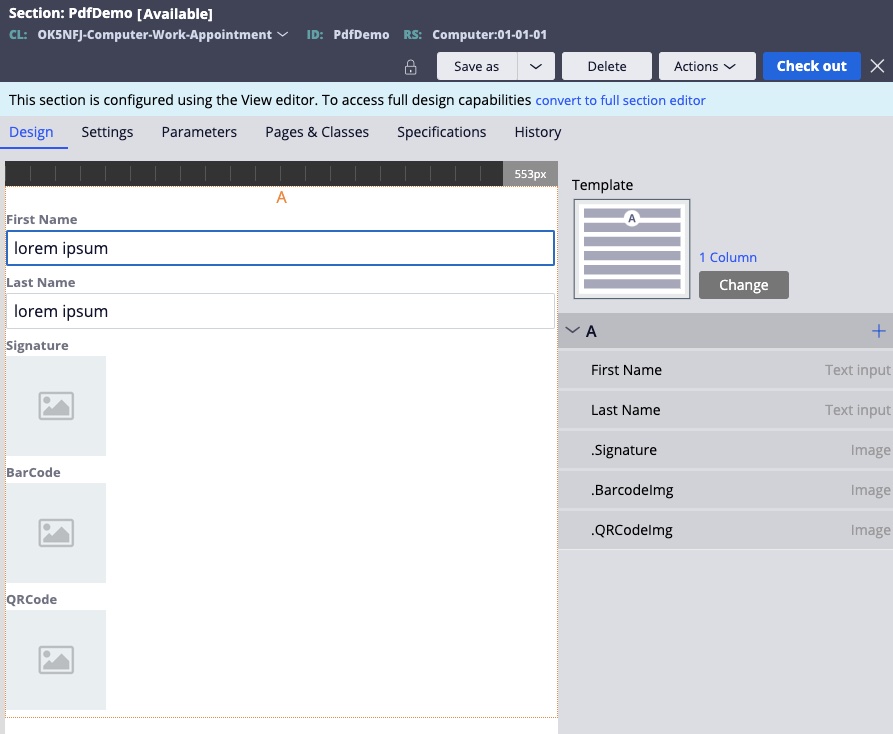
Task: Collapse the A region expander
Action: [x=573, y=331]
